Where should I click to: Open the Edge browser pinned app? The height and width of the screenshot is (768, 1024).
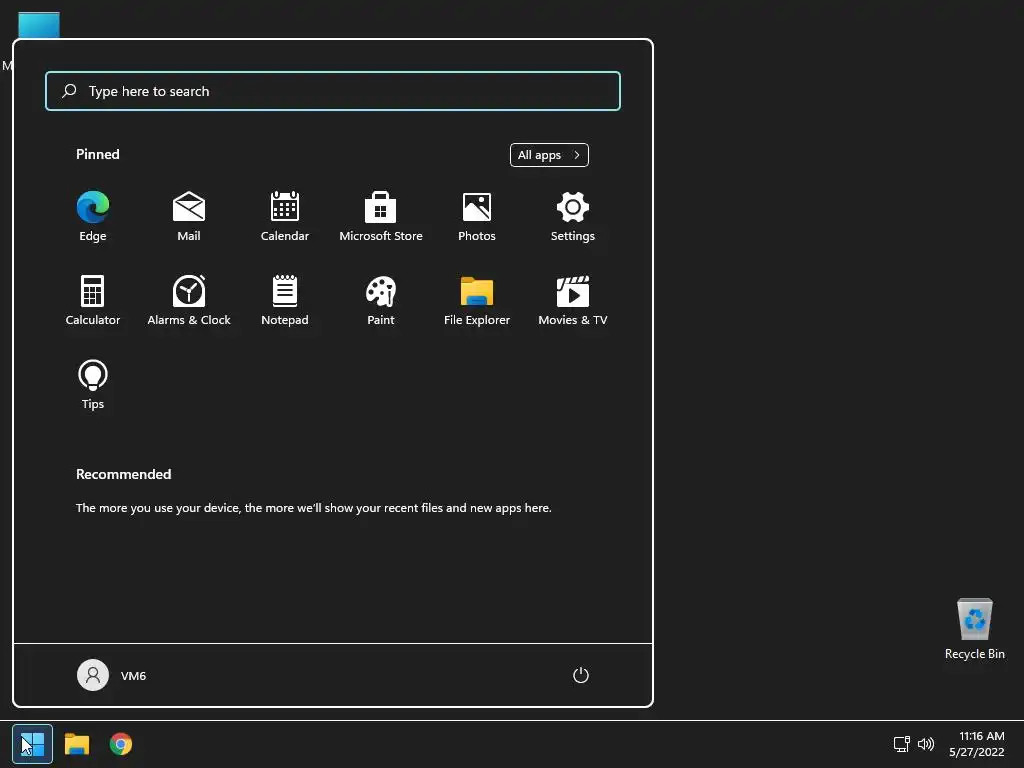(x=93, y=217)
